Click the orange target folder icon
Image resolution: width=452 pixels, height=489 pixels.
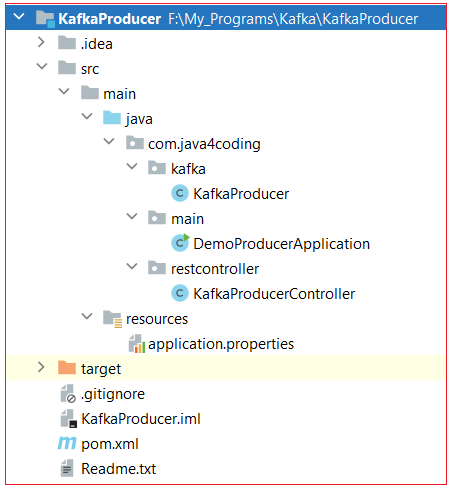point(67,368)
